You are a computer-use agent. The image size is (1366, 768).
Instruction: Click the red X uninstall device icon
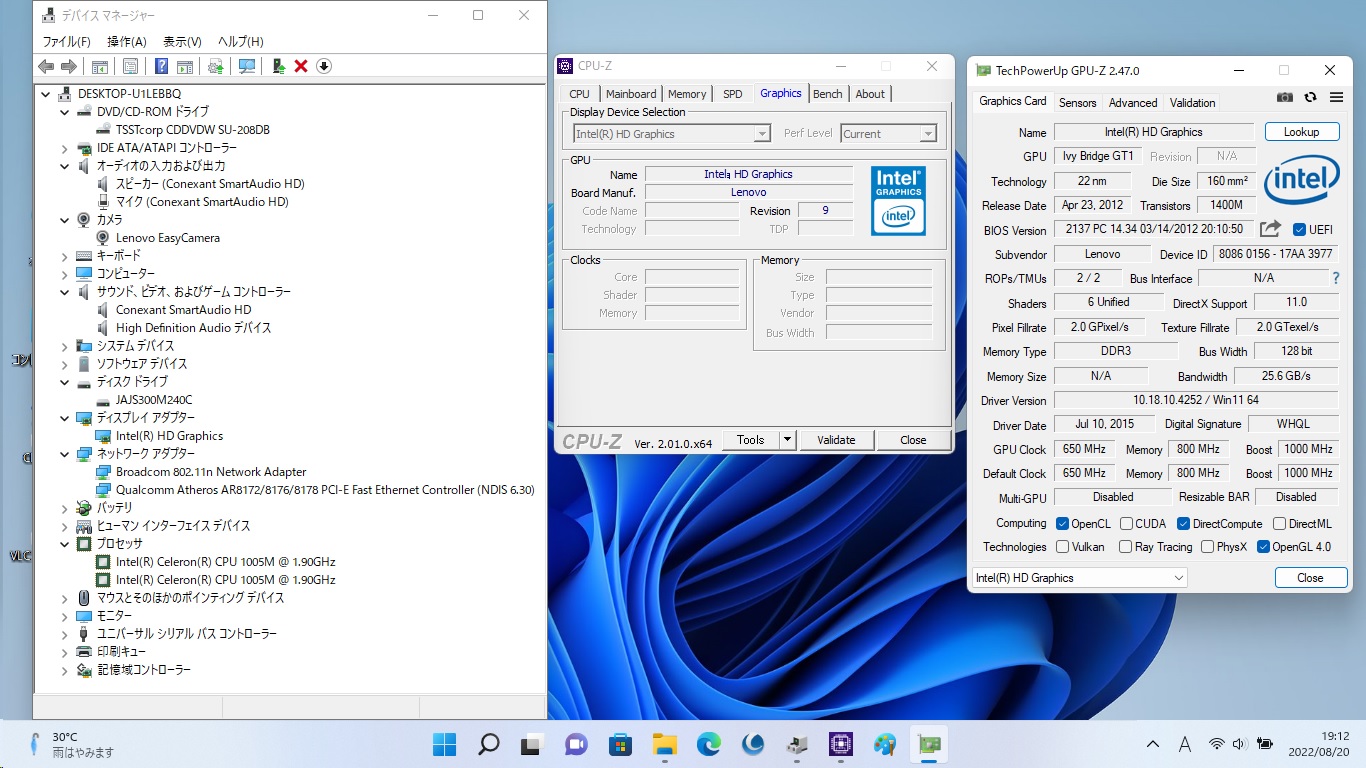pyautogui.click(x=300, y=66)
